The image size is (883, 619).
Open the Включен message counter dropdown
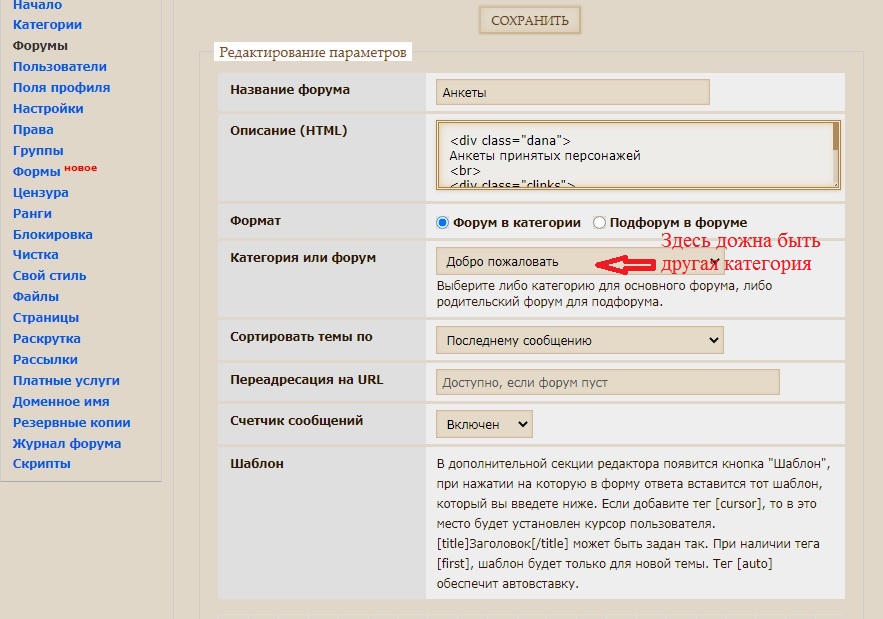coord(484,424)
